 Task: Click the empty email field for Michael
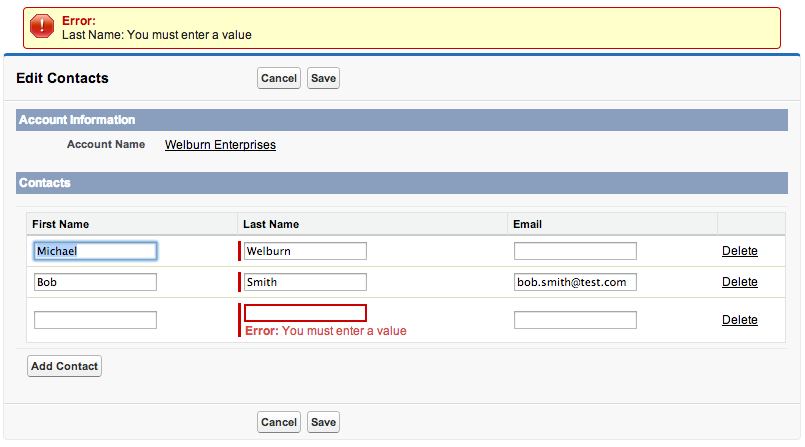[x=575, y=251]
